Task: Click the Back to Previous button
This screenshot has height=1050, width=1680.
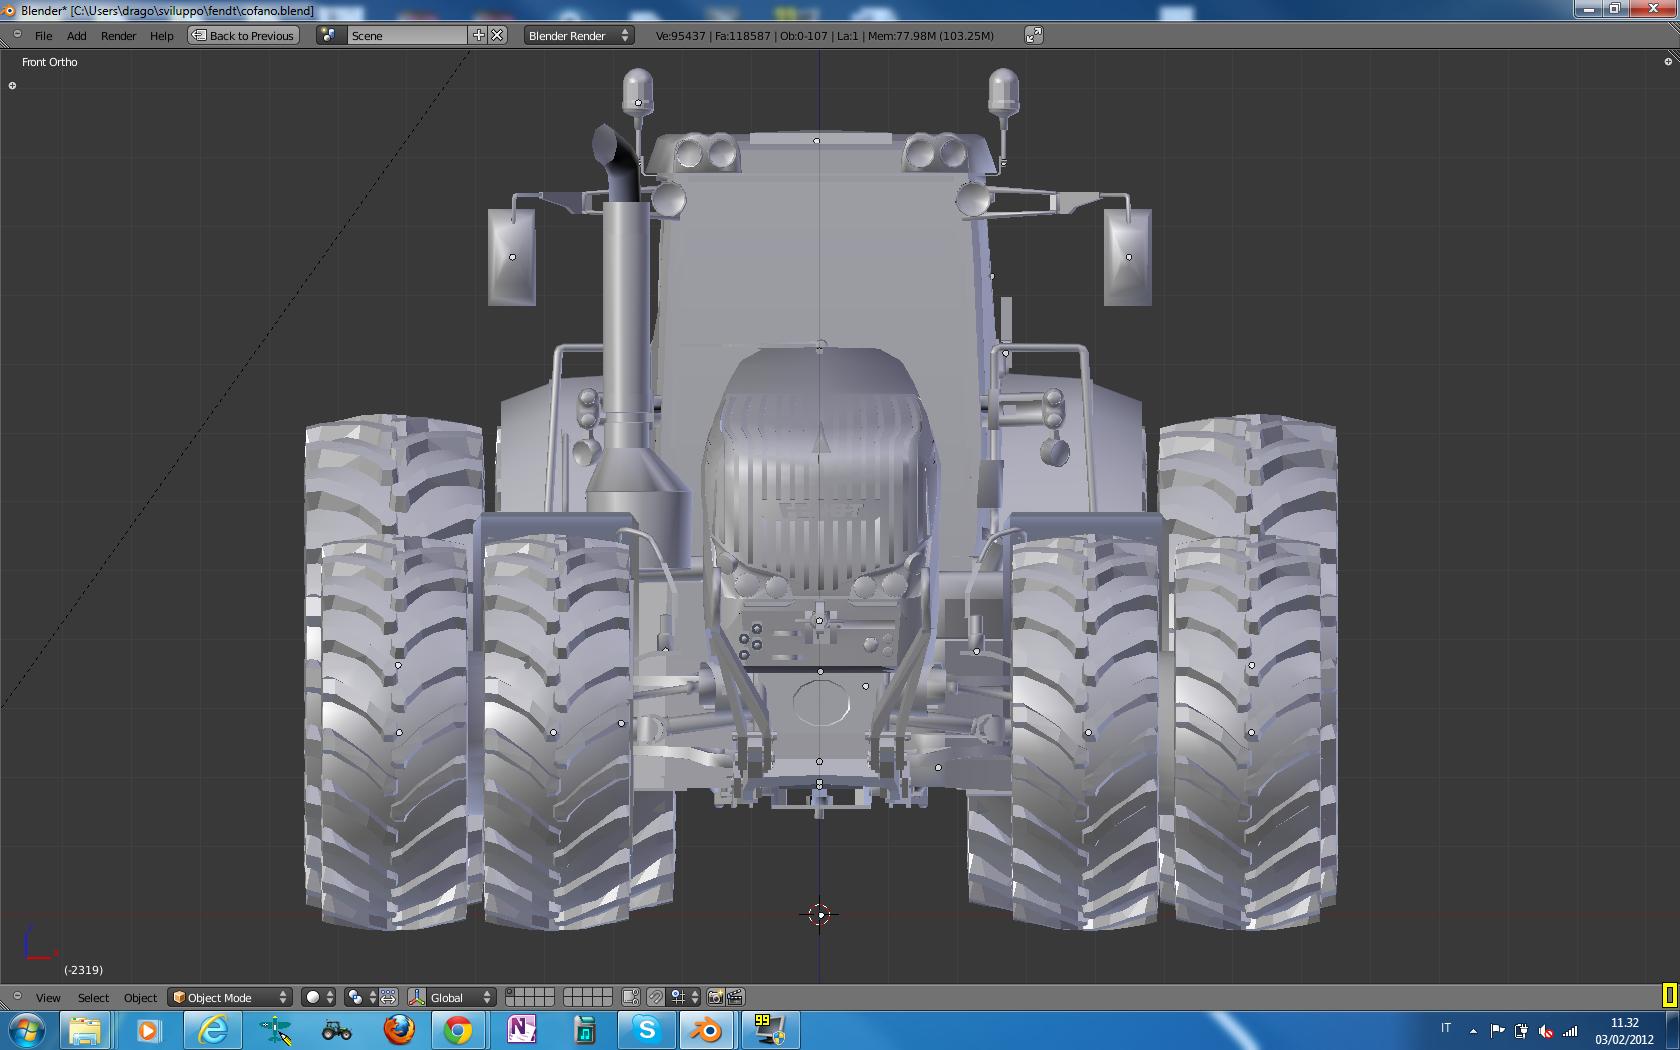Action: pos(243,35)
